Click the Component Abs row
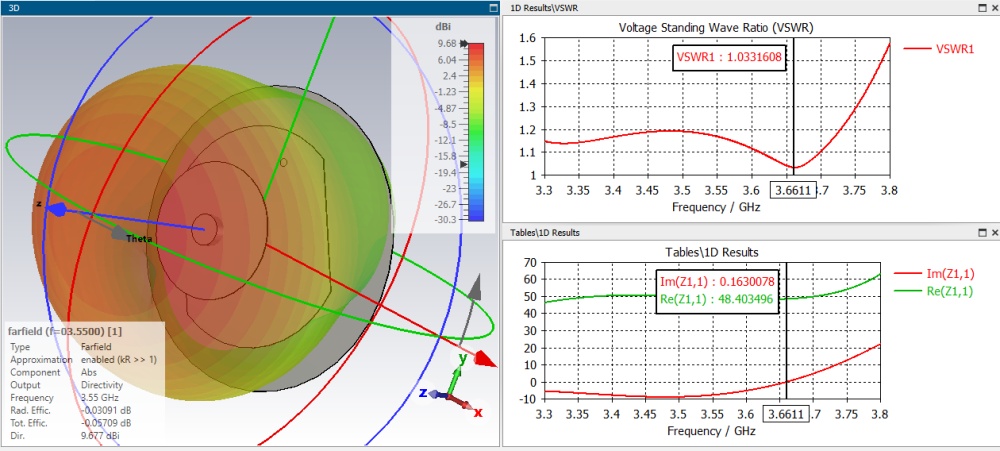This screenshot has height=451, width=1000. 52,372
